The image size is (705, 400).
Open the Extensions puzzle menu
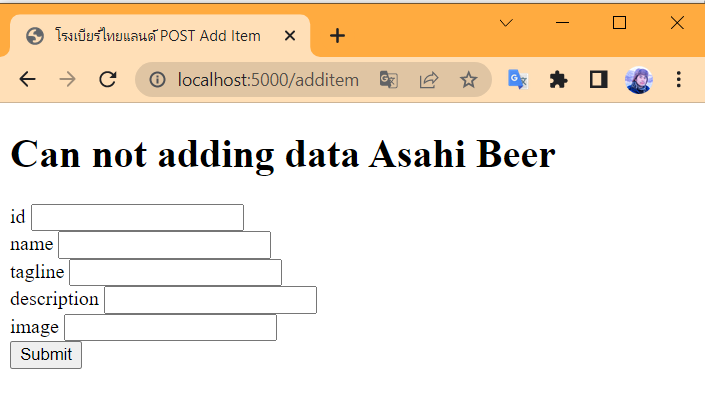pos(559,80)
